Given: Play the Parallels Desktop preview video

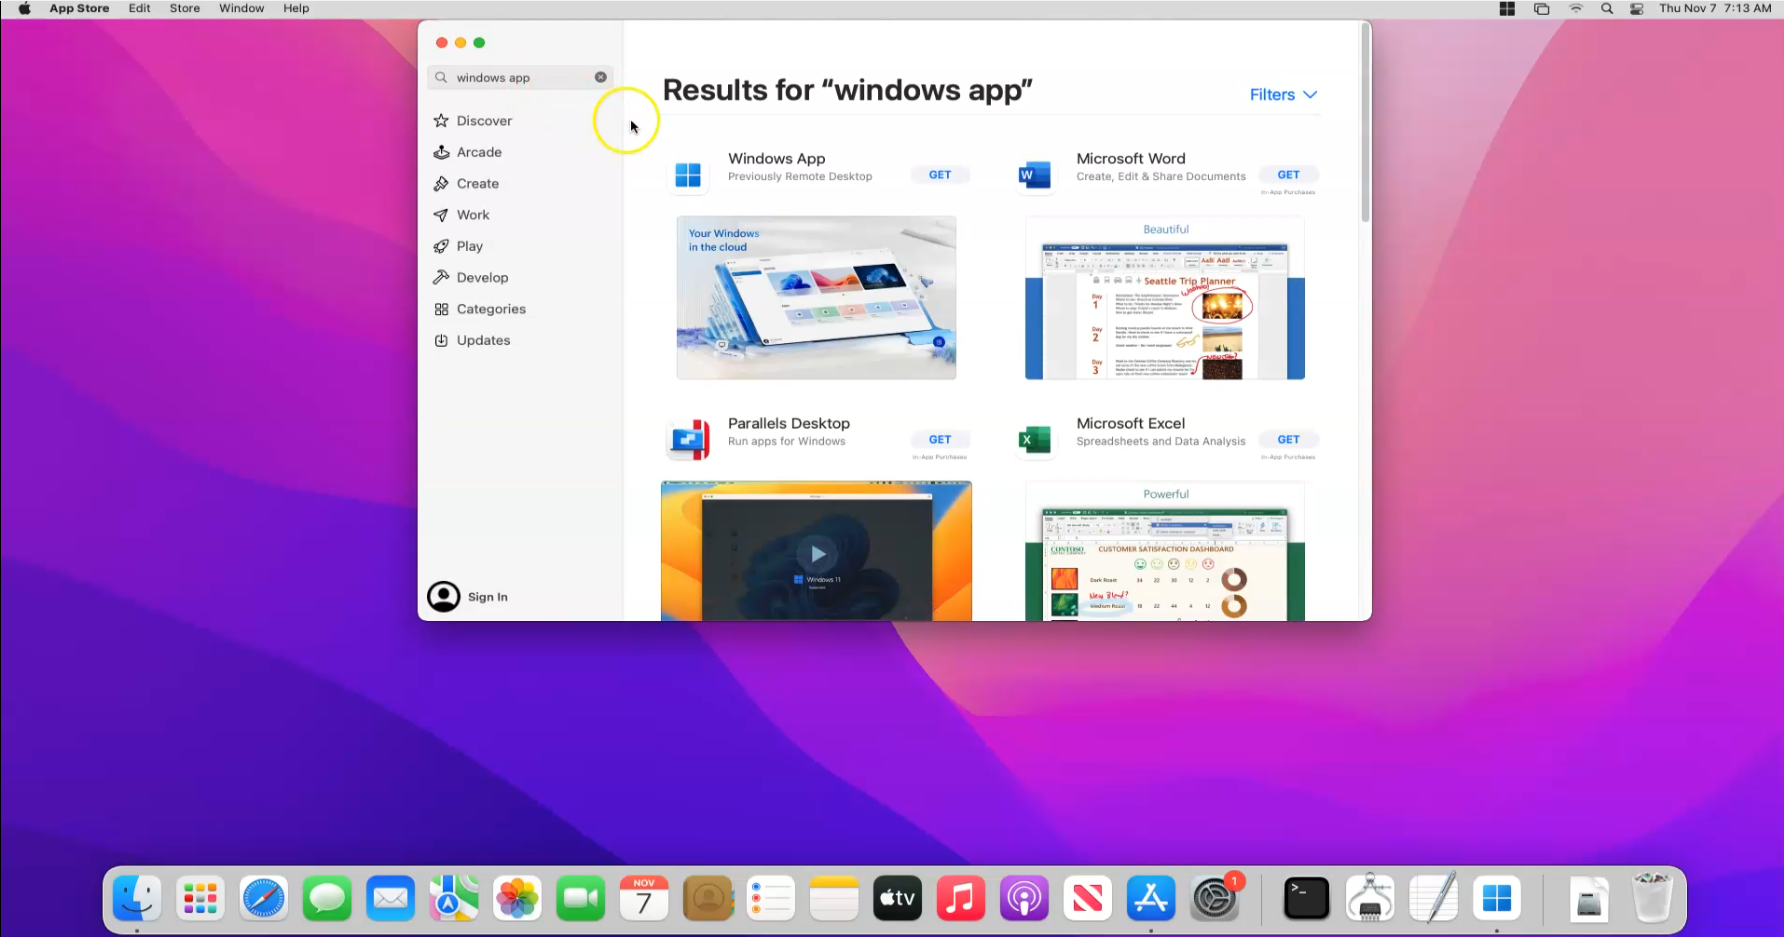Looking at the screenshot, I should (x=817, y=554).
